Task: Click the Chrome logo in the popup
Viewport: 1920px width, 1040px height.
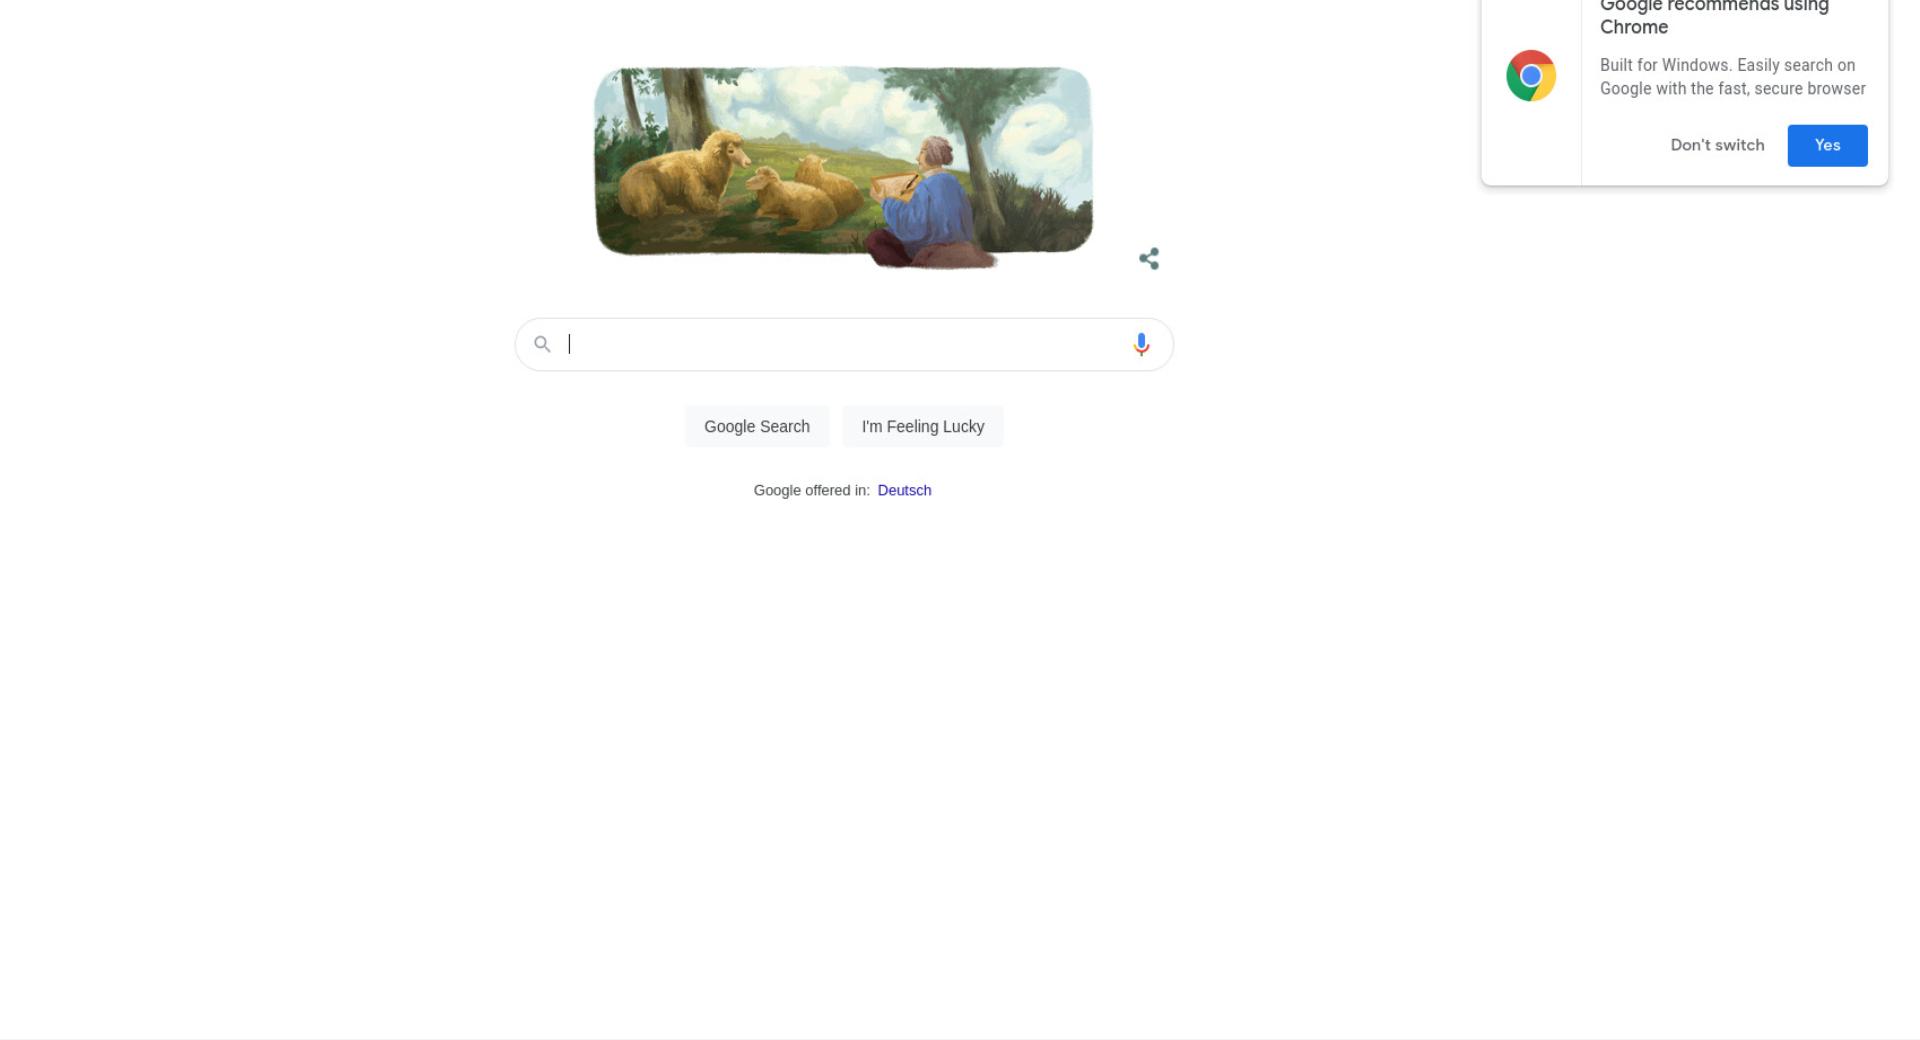Action: coord(1531,76)
